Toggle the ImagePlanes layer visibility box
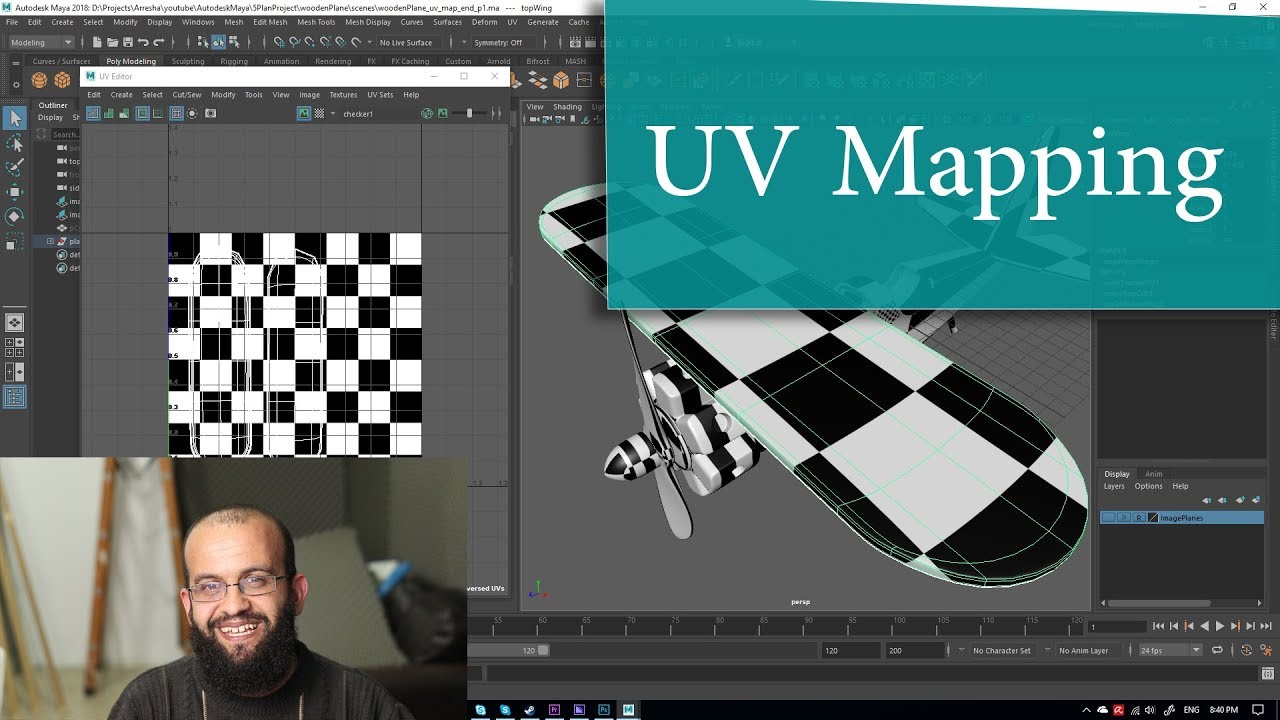Screen dimensions: 1280x720 (1108, 518)
